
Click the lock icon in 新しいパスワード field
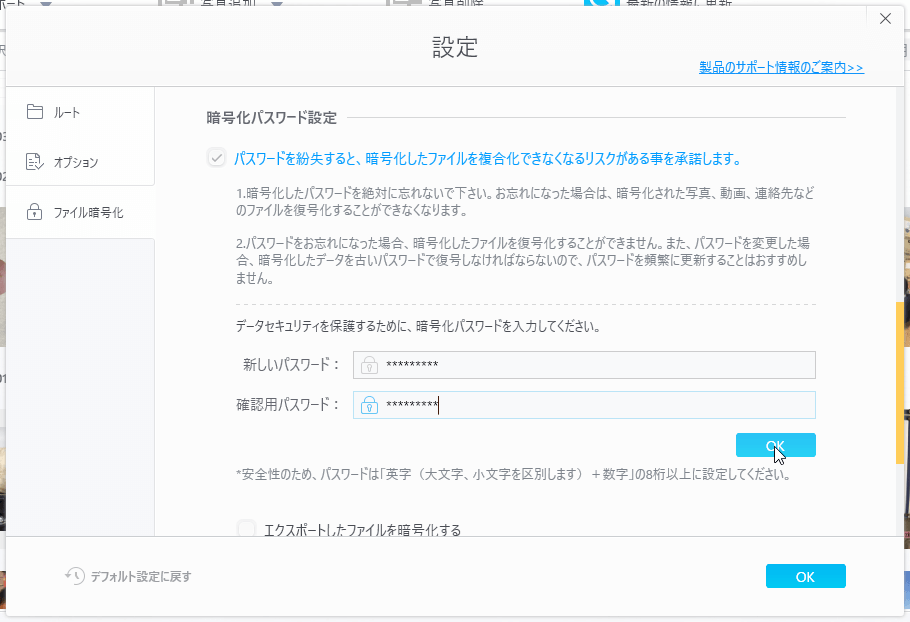coord(370,365)
